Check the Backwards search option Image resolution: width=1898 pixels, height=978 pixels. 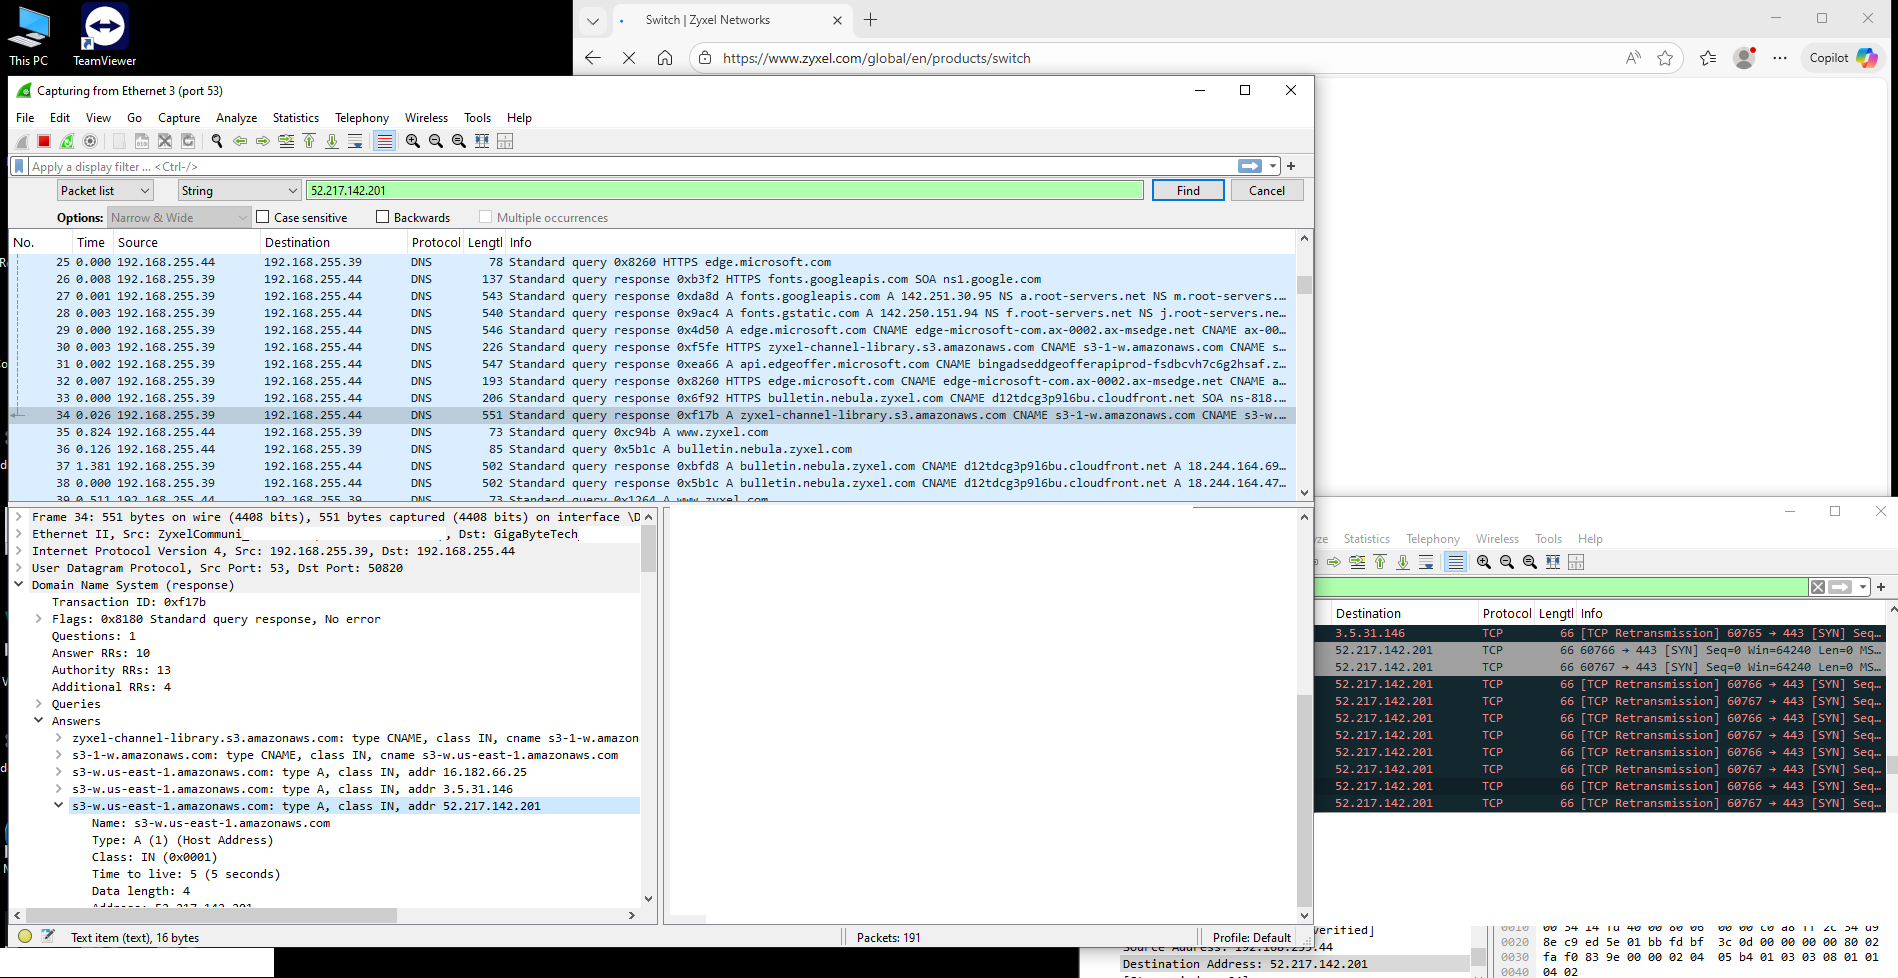click(382, 217)
